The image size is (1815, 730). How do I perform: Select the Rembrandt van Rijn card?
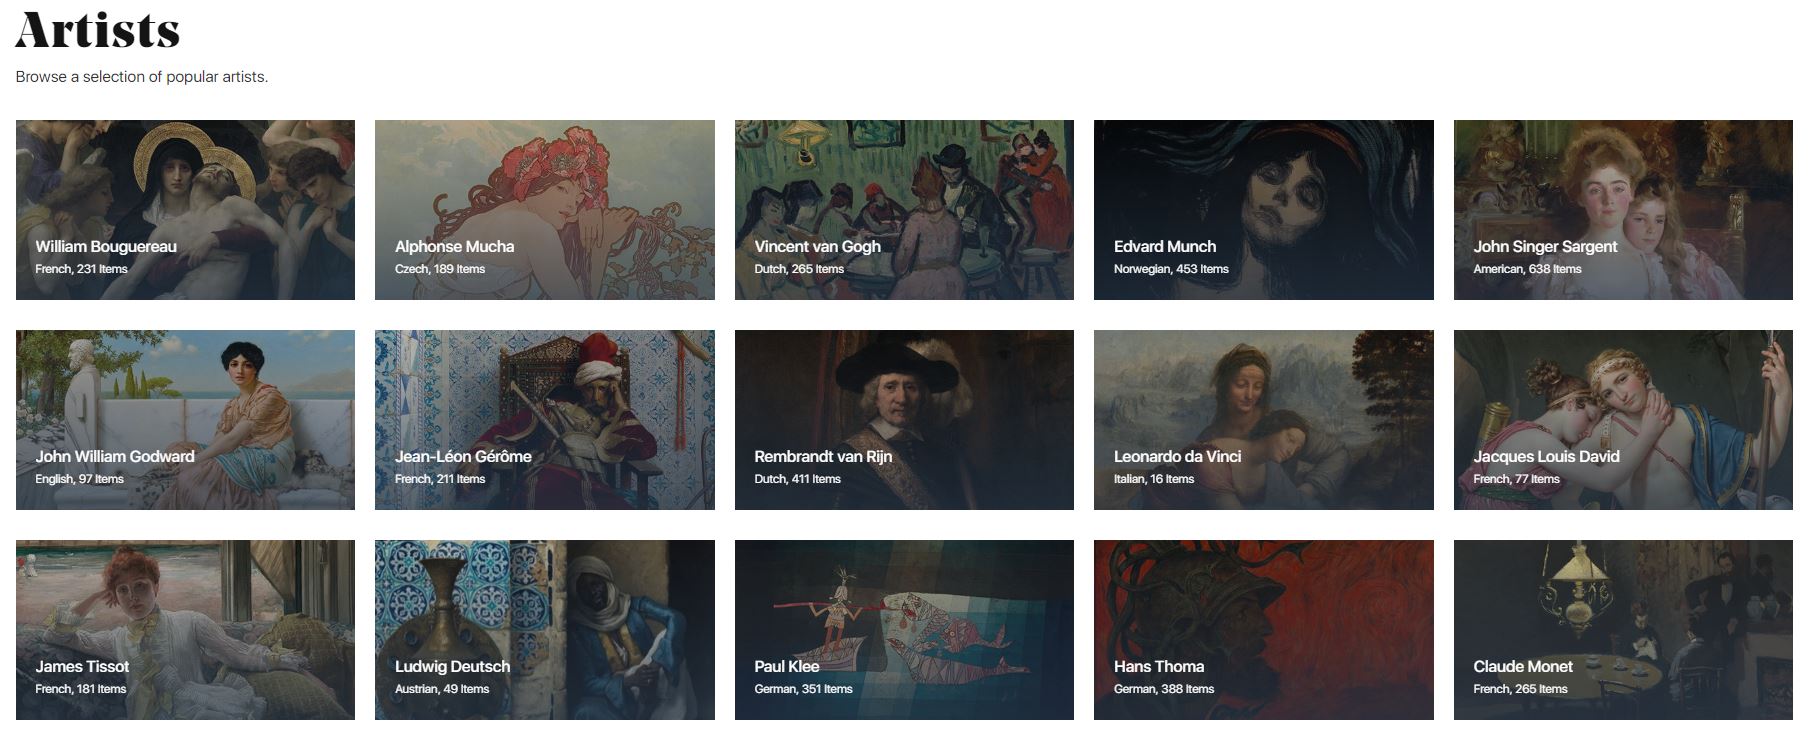(904, 420)
